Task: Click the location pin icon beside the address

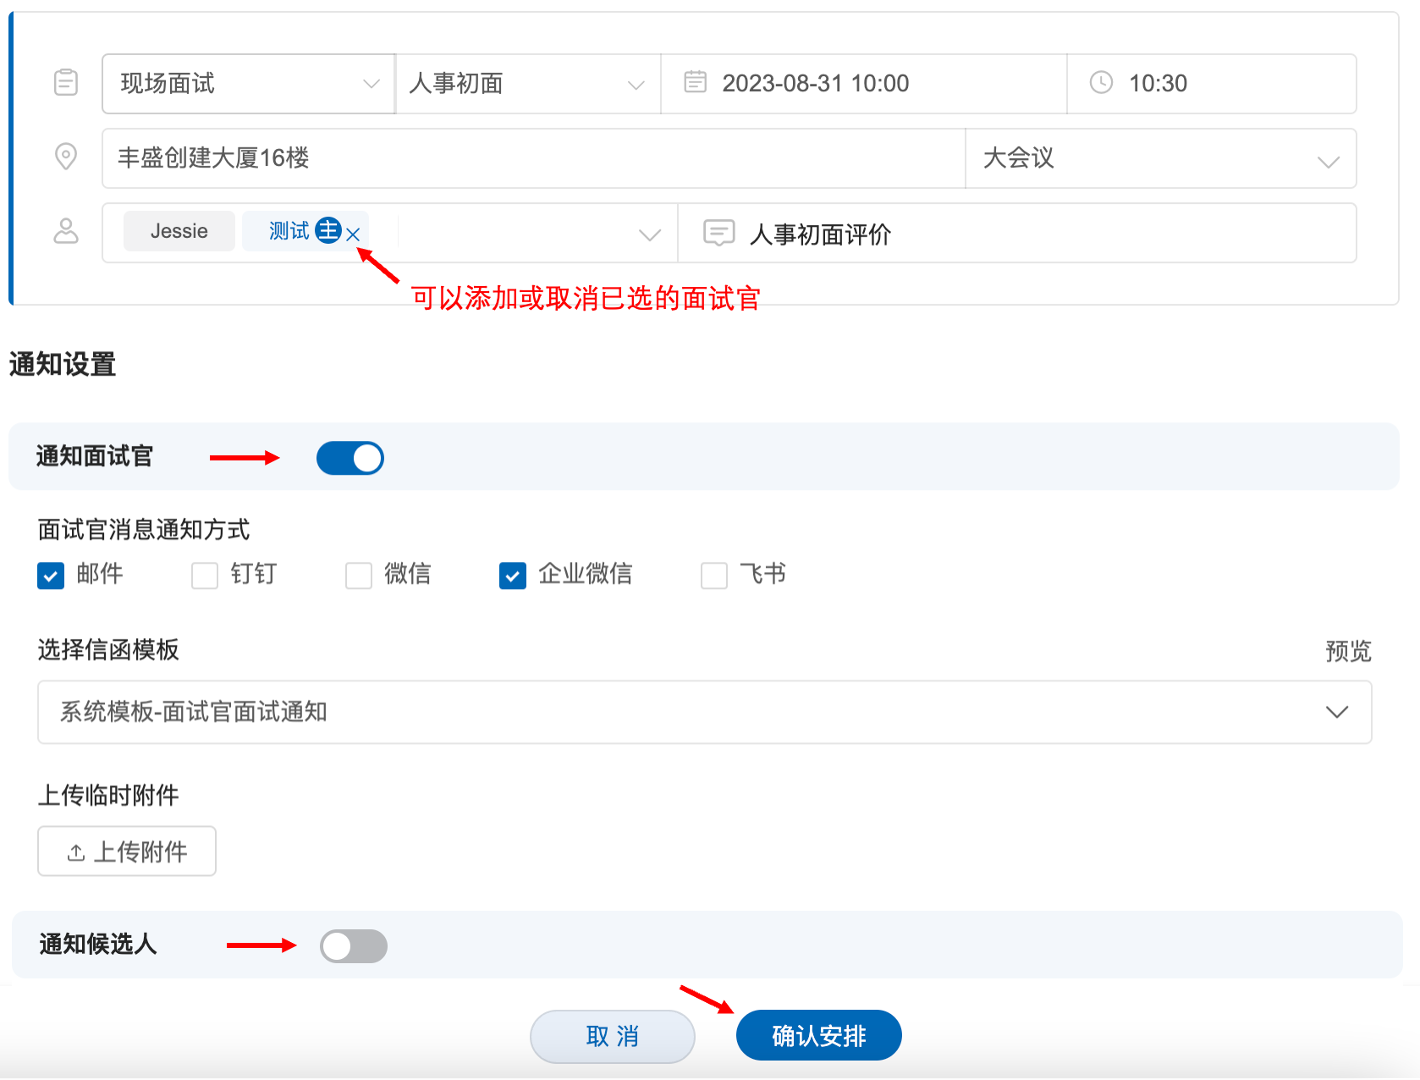Action: 66,157
